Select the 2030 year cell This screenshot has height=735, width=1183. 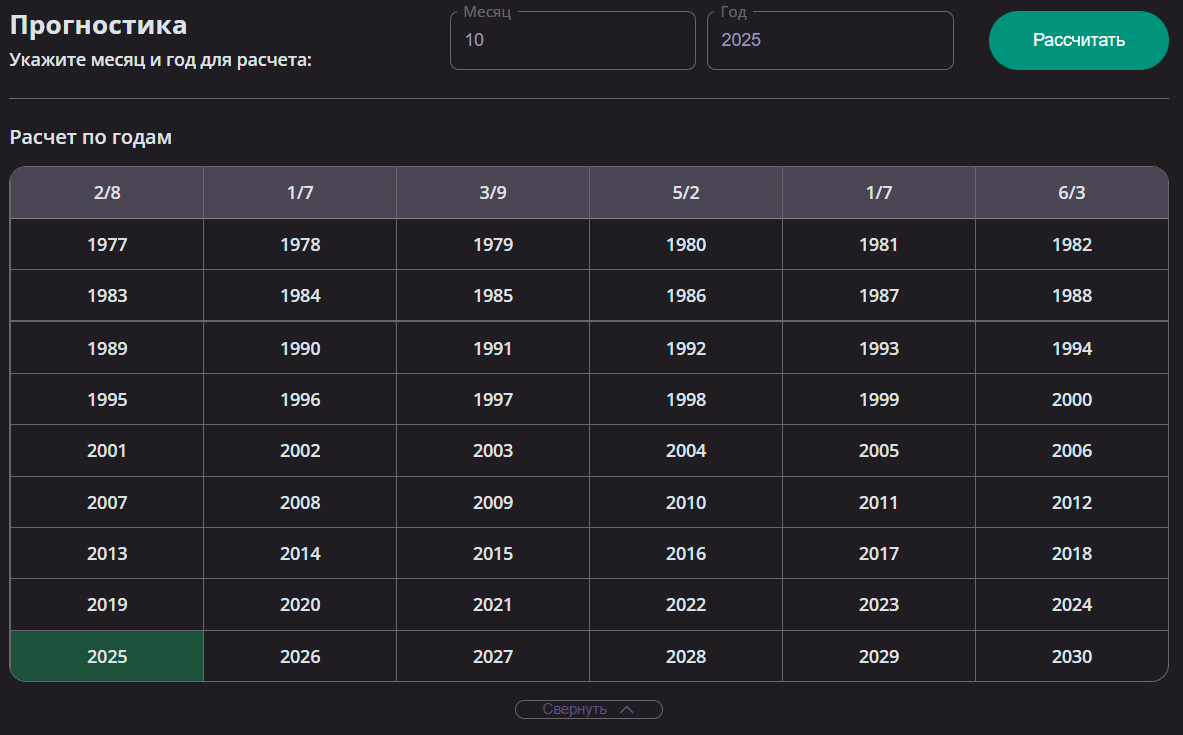click(1072, 656)
